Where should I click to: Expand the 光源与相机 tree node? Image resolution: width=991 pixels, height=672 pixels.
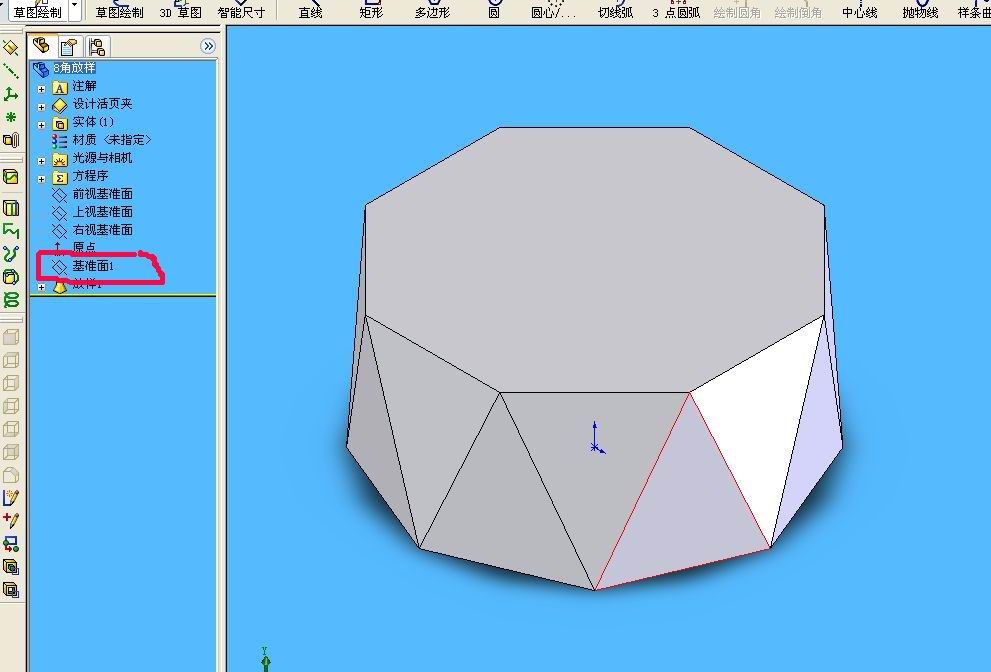tap(42, 161)
